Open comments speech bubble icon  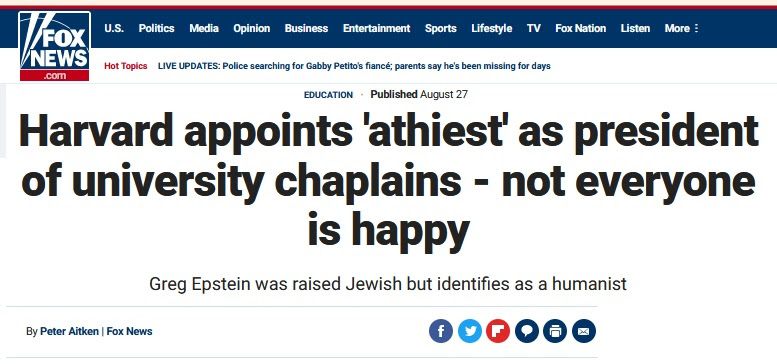click(527, 331)
